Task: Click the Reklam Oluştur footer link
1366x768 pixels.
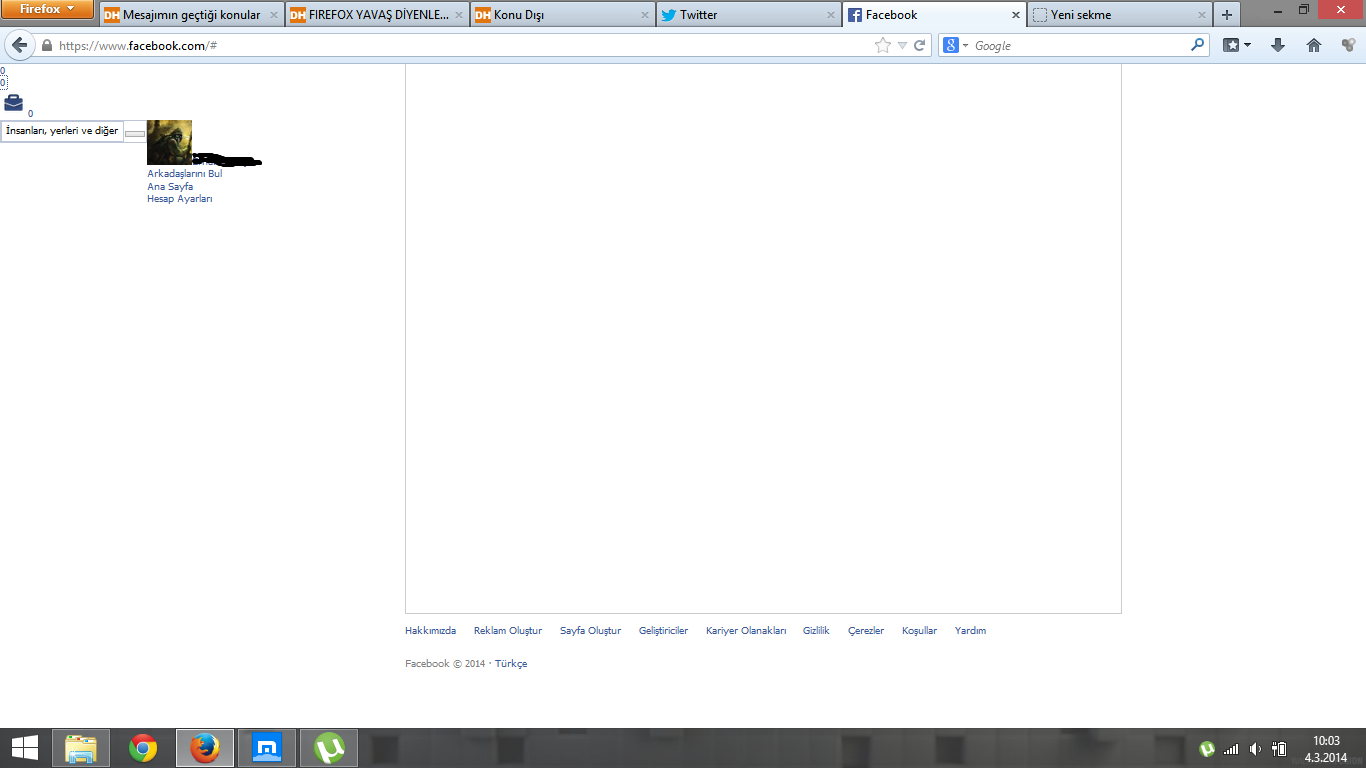Action: pos(508,631)
